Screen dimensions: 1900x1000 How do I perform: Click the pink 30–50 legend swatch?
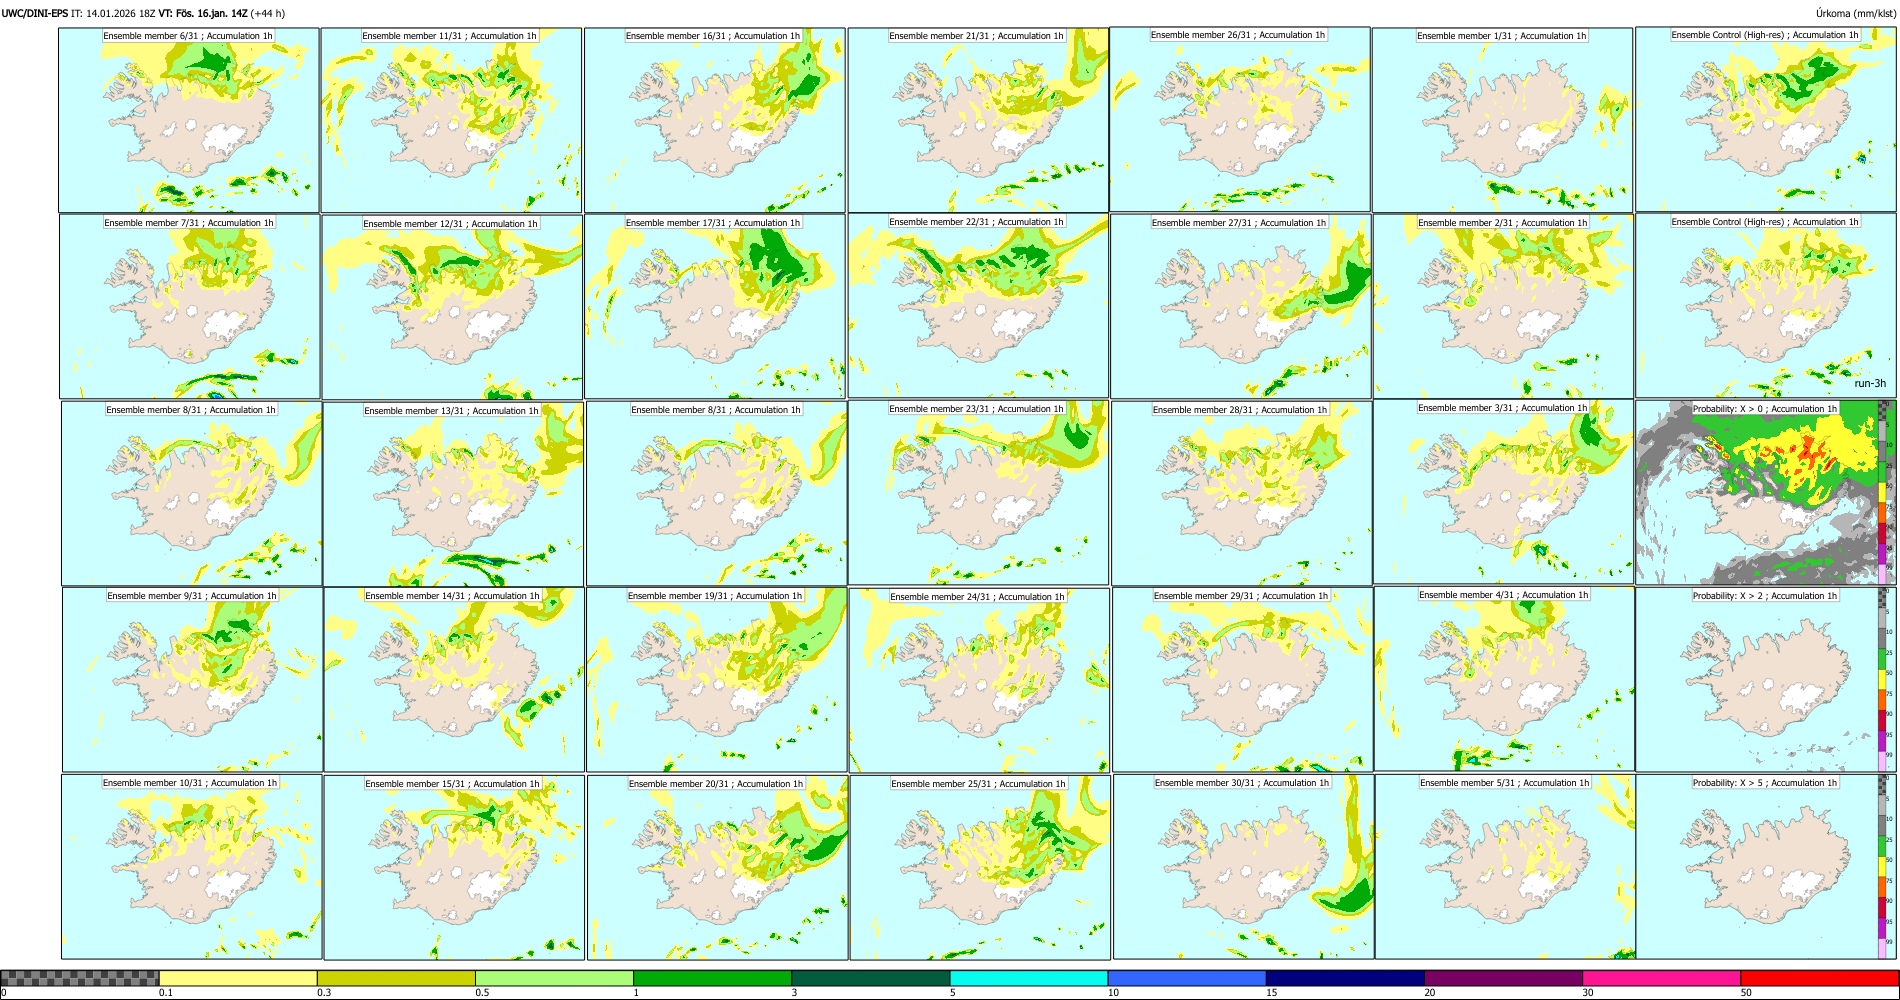[1661, 978]
